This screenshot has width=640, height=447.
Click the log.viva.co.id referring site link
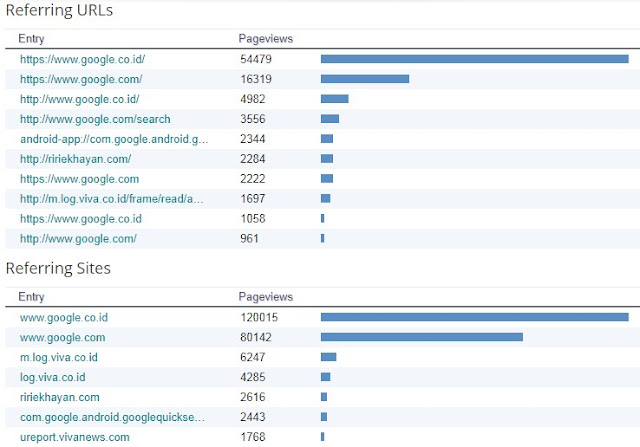(53, 378)
